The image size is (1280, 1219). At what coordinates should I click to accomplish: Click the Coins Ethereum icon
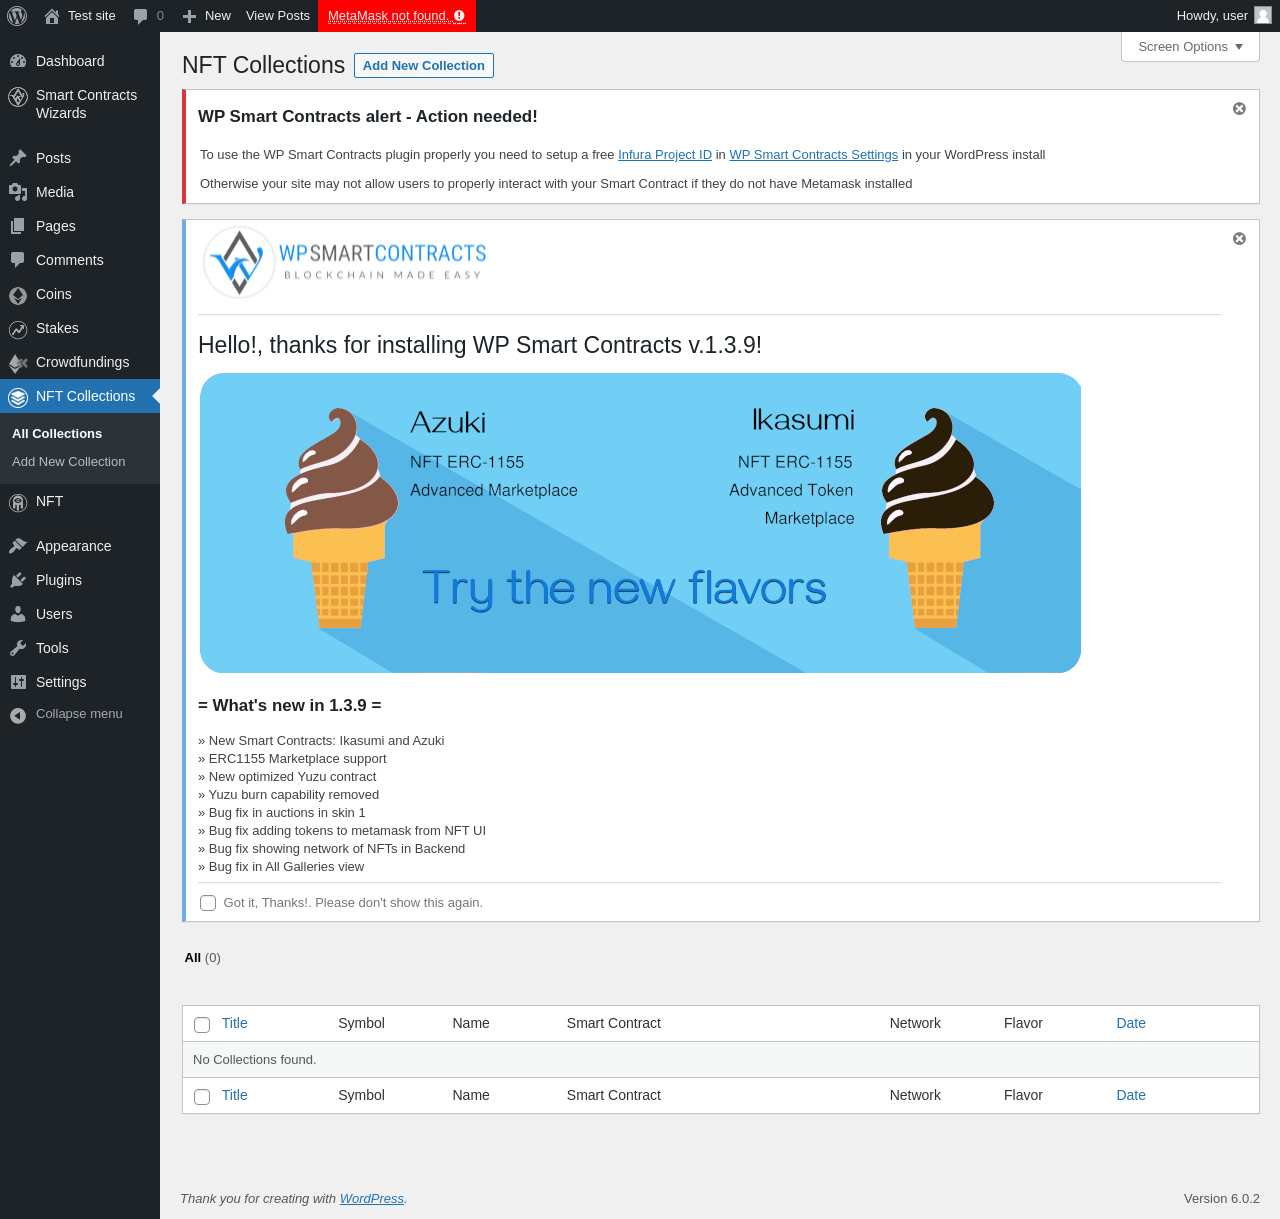click(x=18, y=295)
